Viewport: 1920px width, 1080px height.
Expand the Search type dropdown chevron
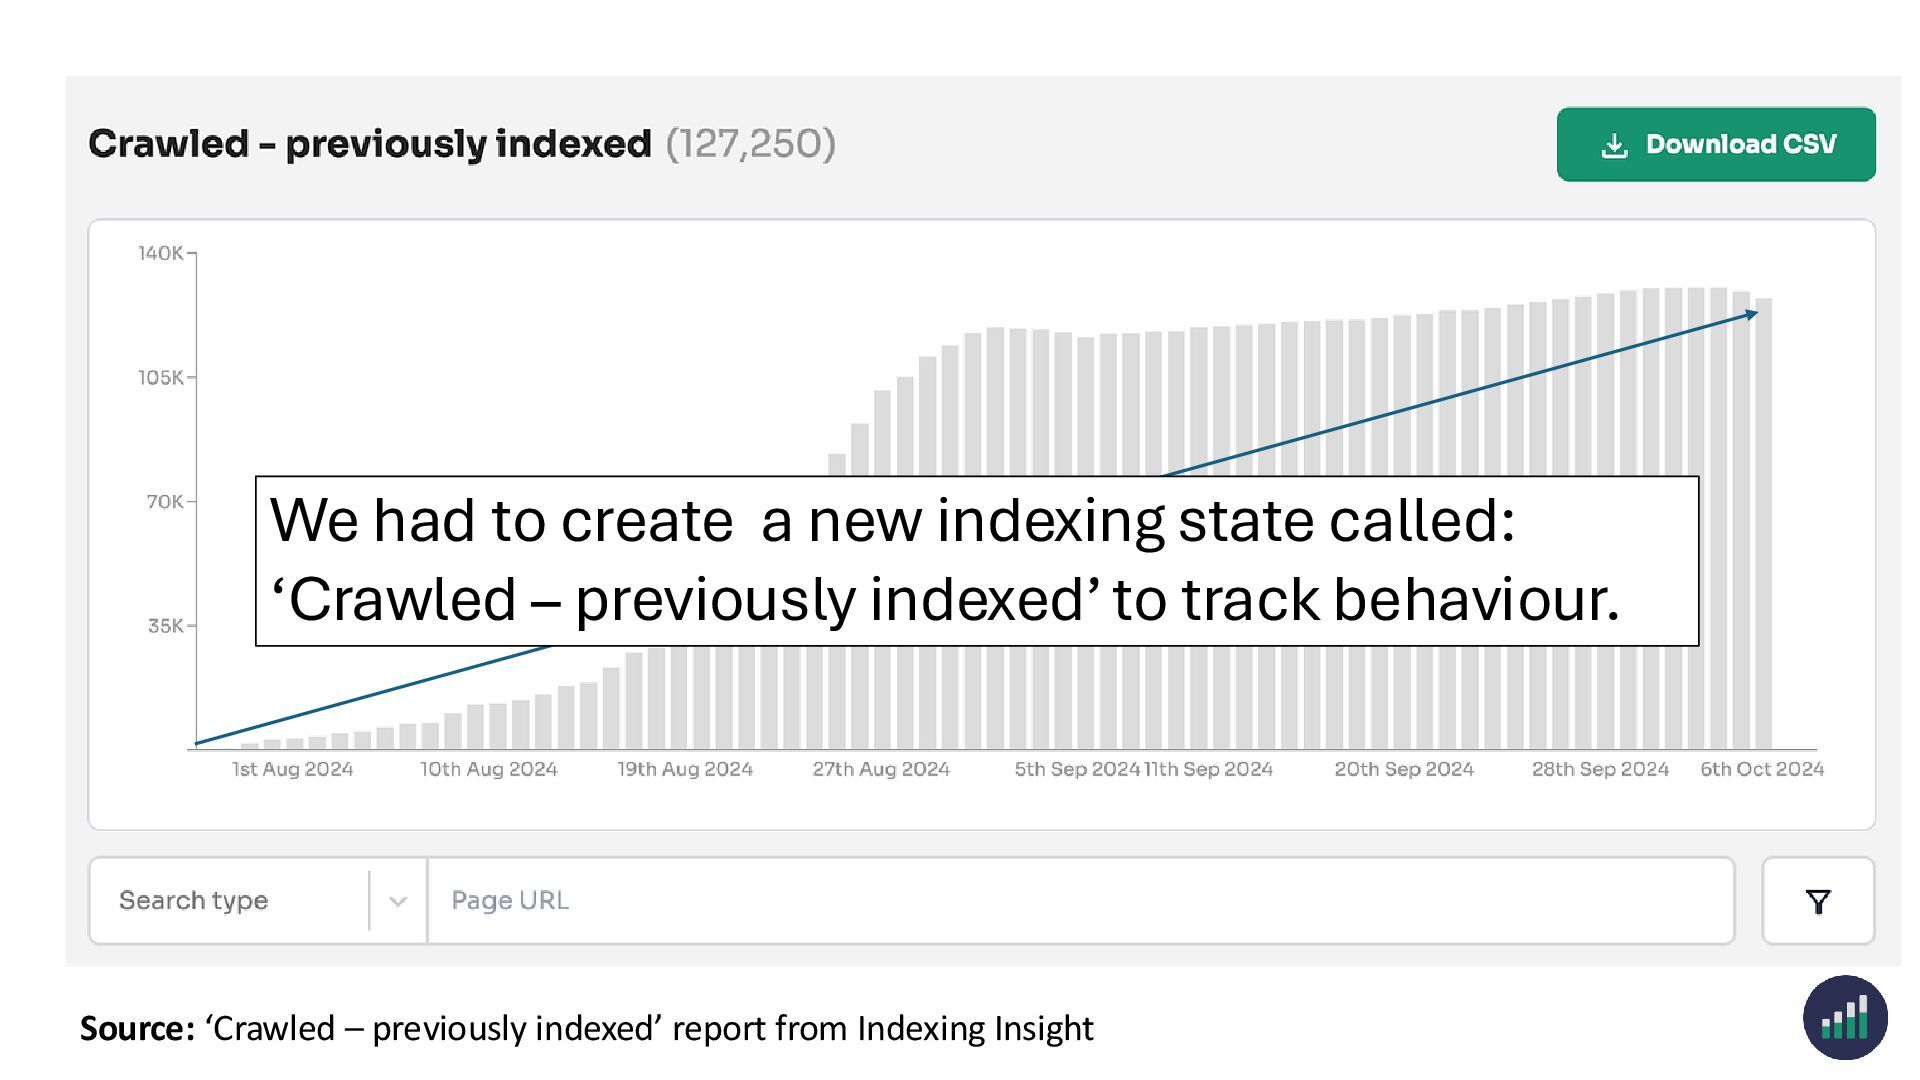(x=398, y=901)
